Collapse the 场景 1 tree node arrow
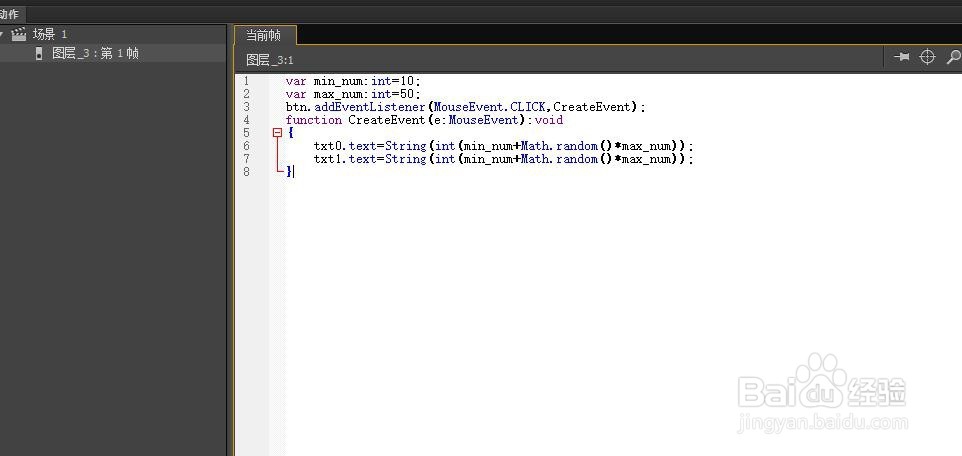This screenshot has width=962, height=456. pyautogui.click(x=2, y=34)
